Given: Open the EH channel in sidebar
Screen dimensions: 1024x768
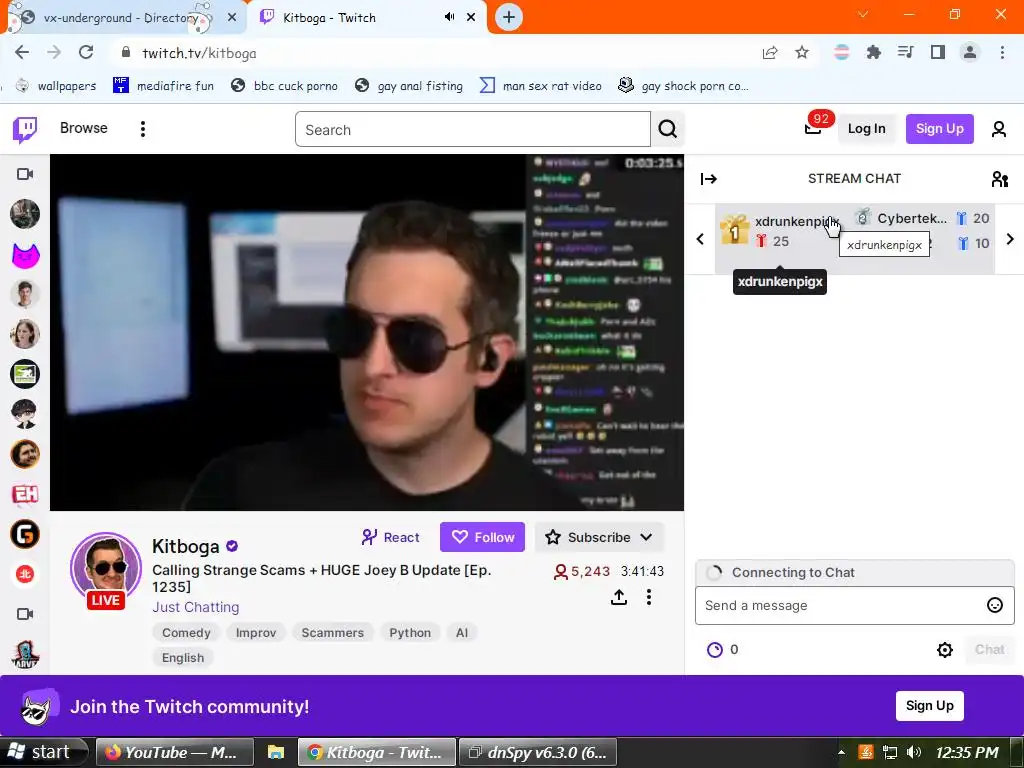Looking at the screenshot, I should [25, 494].
